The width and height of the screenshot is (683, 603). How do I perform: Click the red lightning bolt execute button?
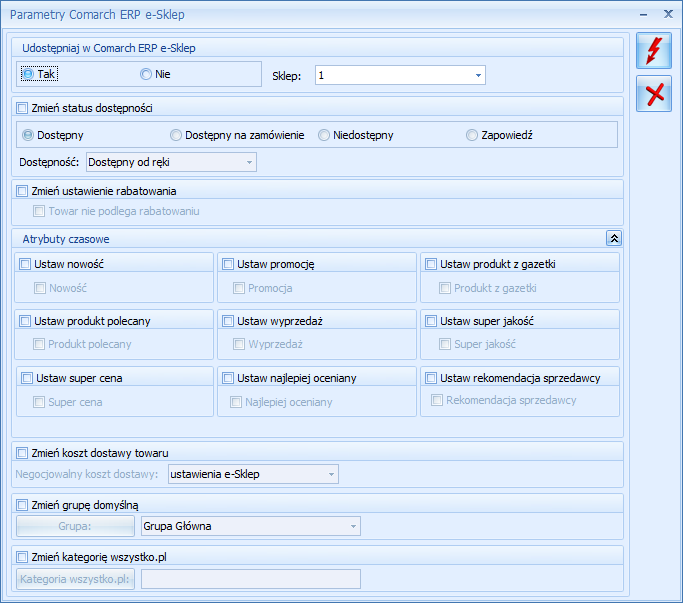tap(653, 51)
